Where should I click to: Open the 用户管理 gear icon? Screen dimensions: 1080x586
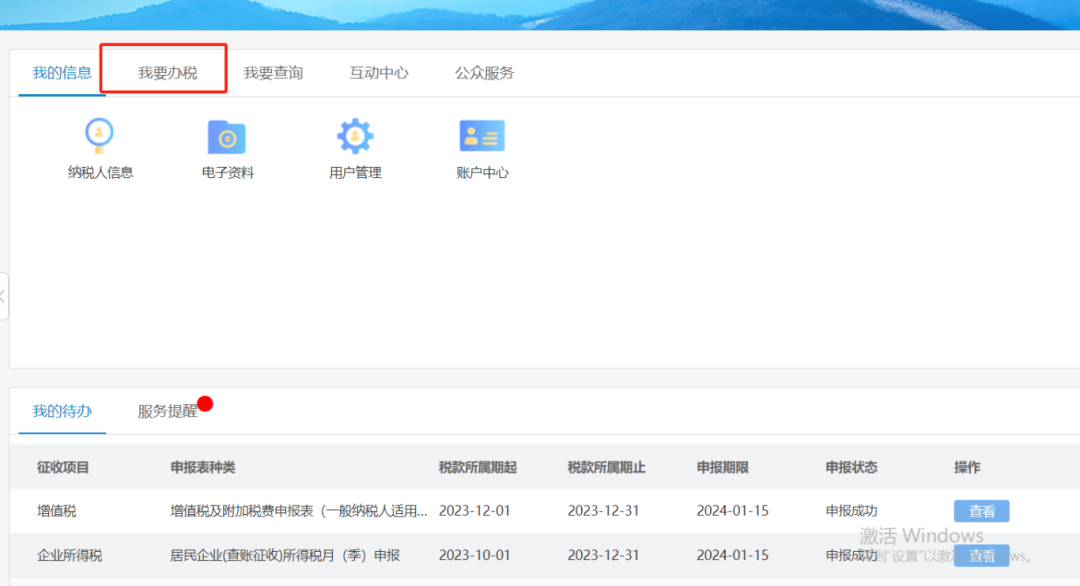(x=355, y=136)
